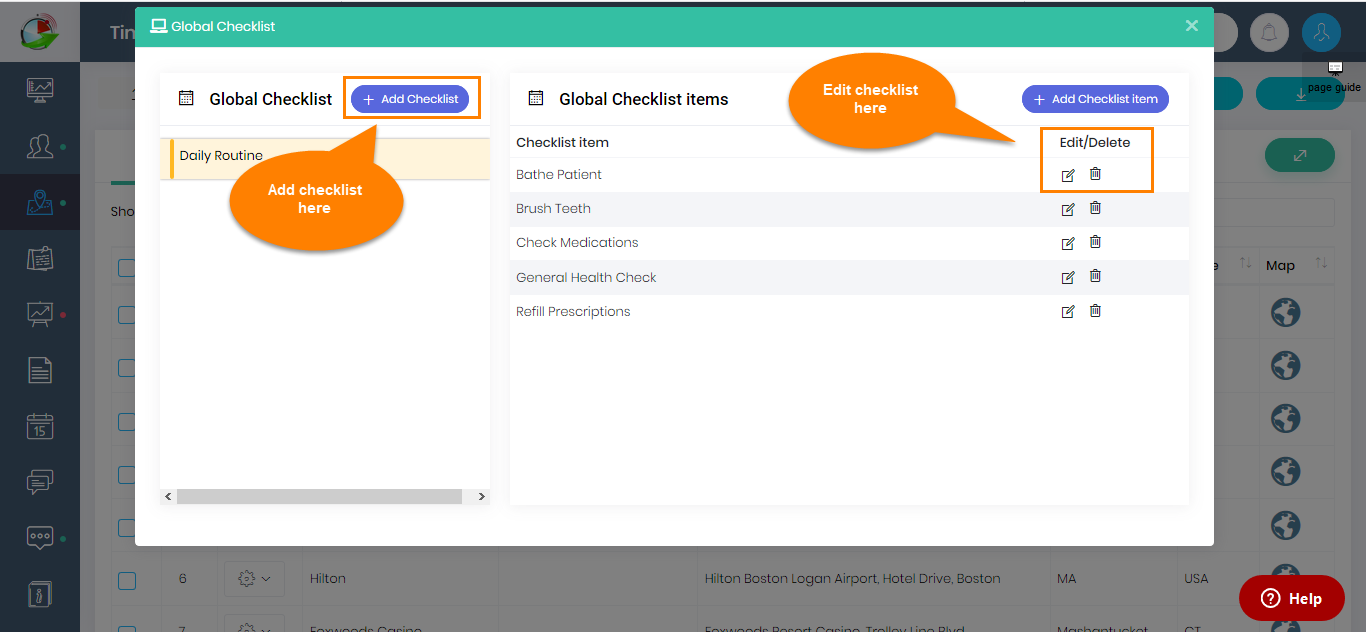Click the General Health Check text
Screen dimensions: 1366x632
[586, 277]
